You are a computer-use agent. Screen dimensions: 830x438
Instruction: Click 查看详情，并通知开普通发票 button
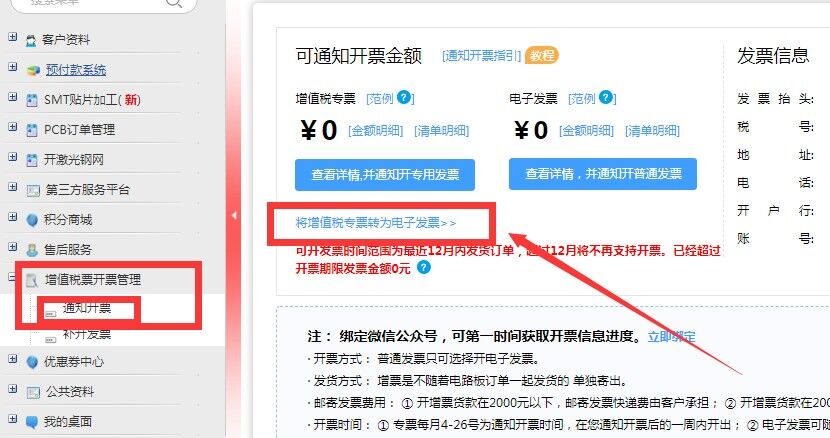point(603,174)
